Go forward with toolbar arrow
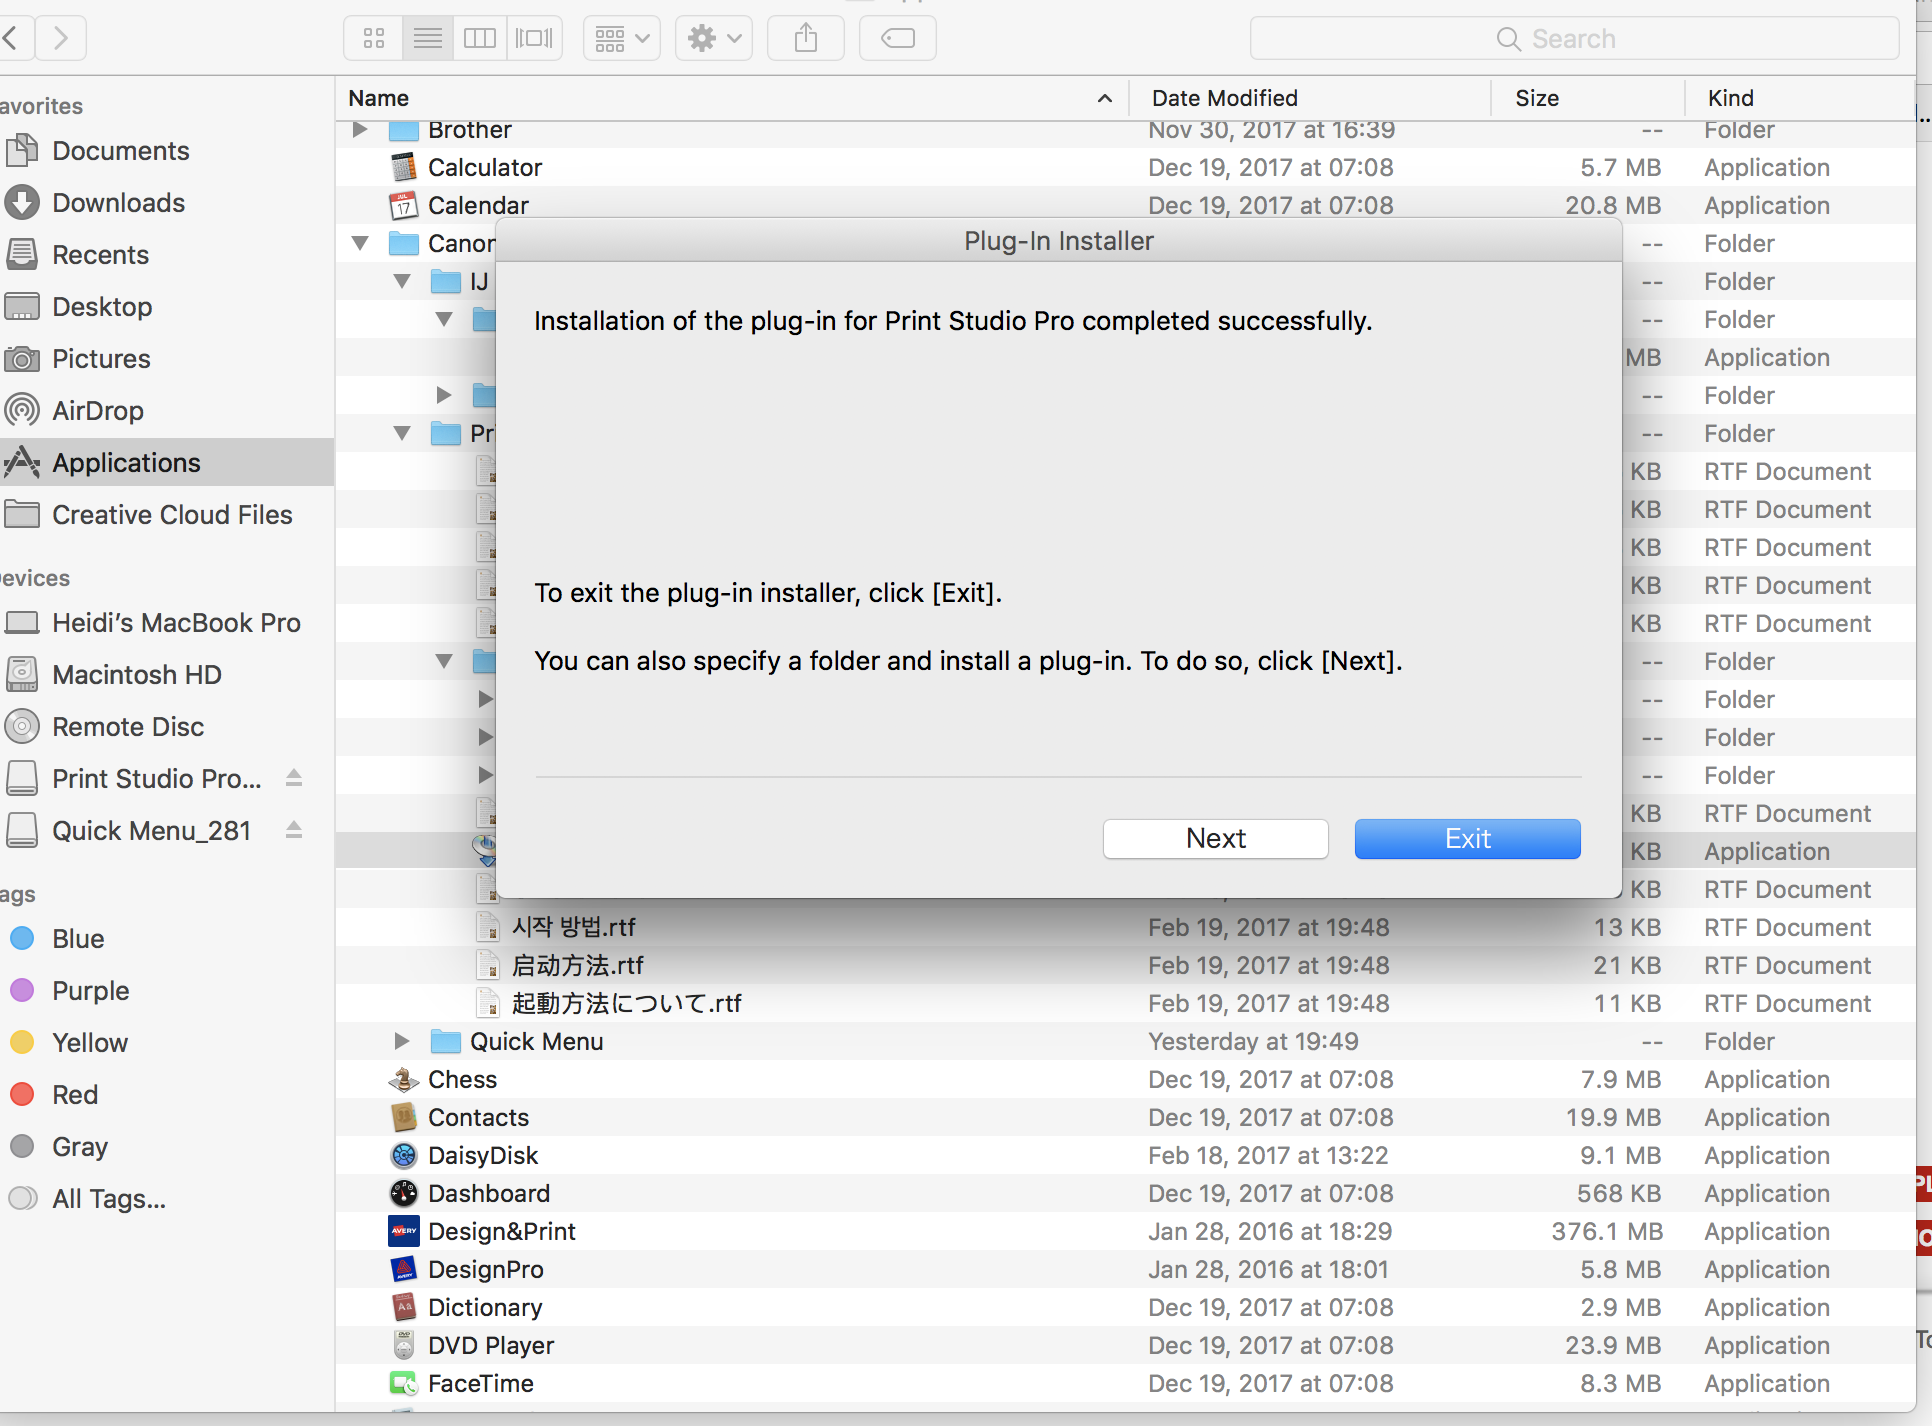This screenshot has height=1426, width=1932. point(61,39)
